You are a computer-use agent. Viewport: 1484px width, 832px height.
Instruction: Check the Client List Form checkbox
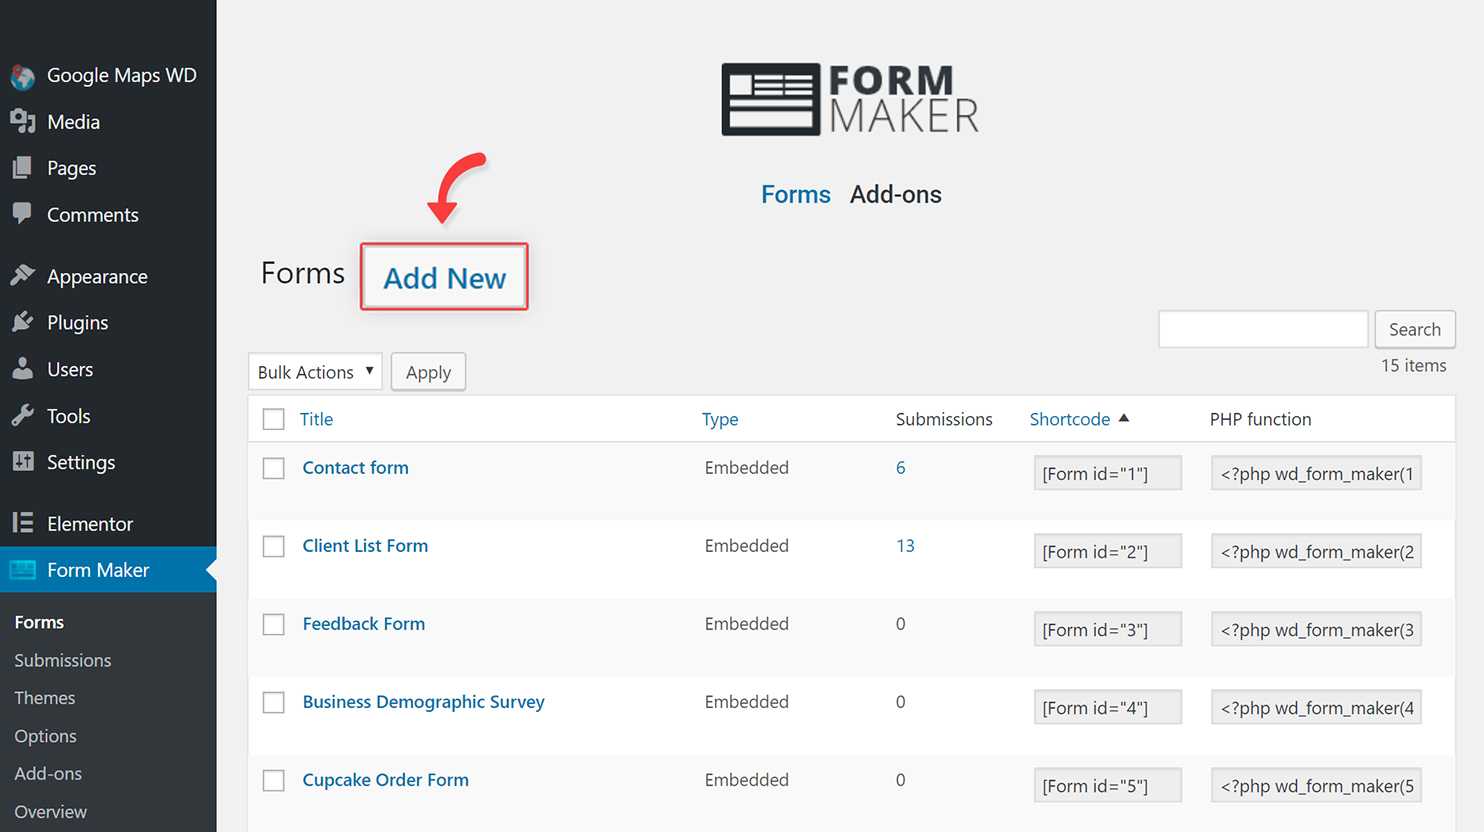[x=273, y=546]
